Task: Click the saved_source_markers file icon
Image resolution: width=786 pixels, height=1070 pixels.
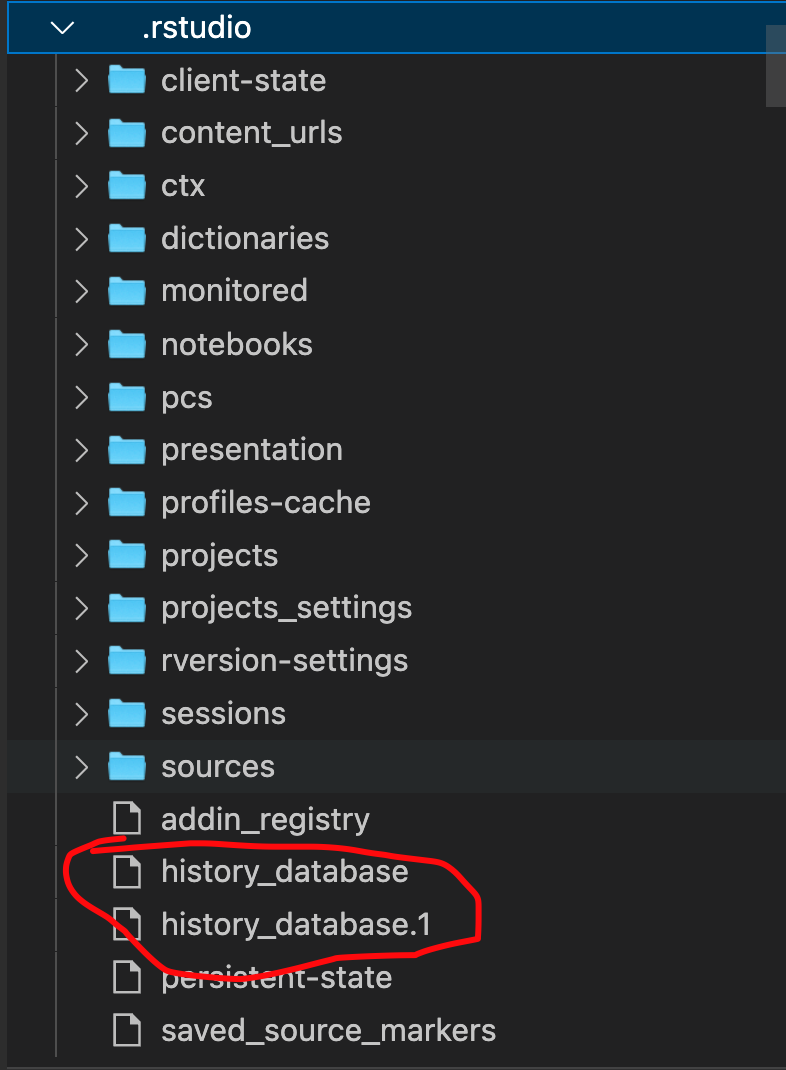Action: (x=127, y=1029)
